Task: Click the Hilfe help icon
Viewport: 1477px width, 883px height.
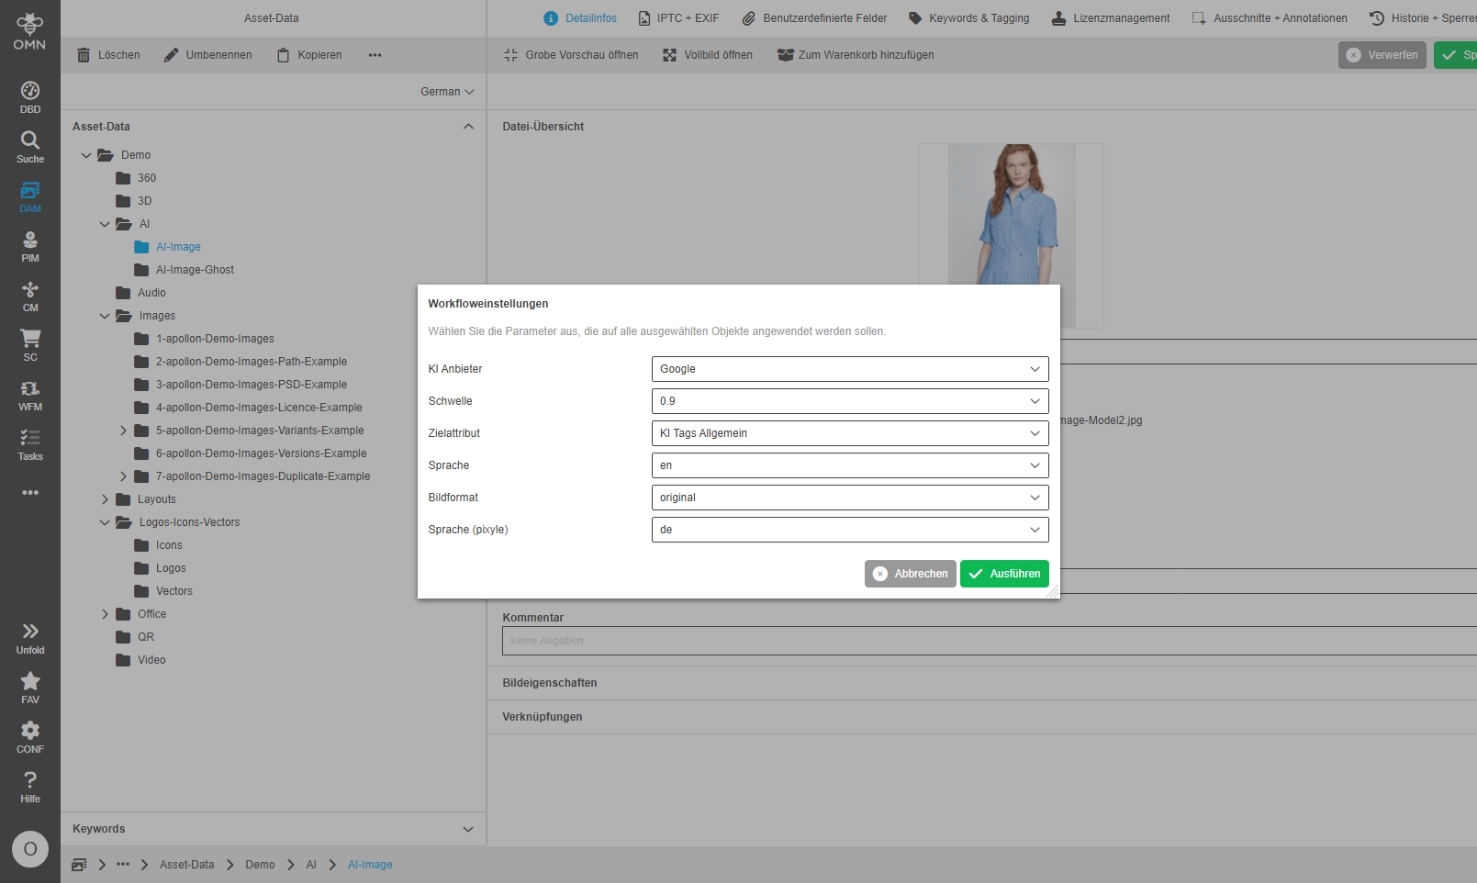Action: coord(30,786)
